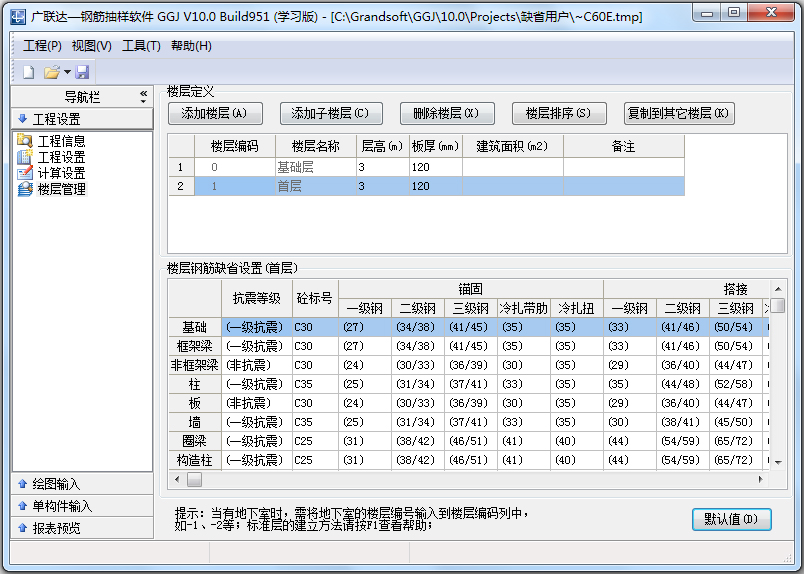Select 工程设置 item in navigation tree
Image resolution: width=804 pixels, height=574 pixels.
(61, 157)
